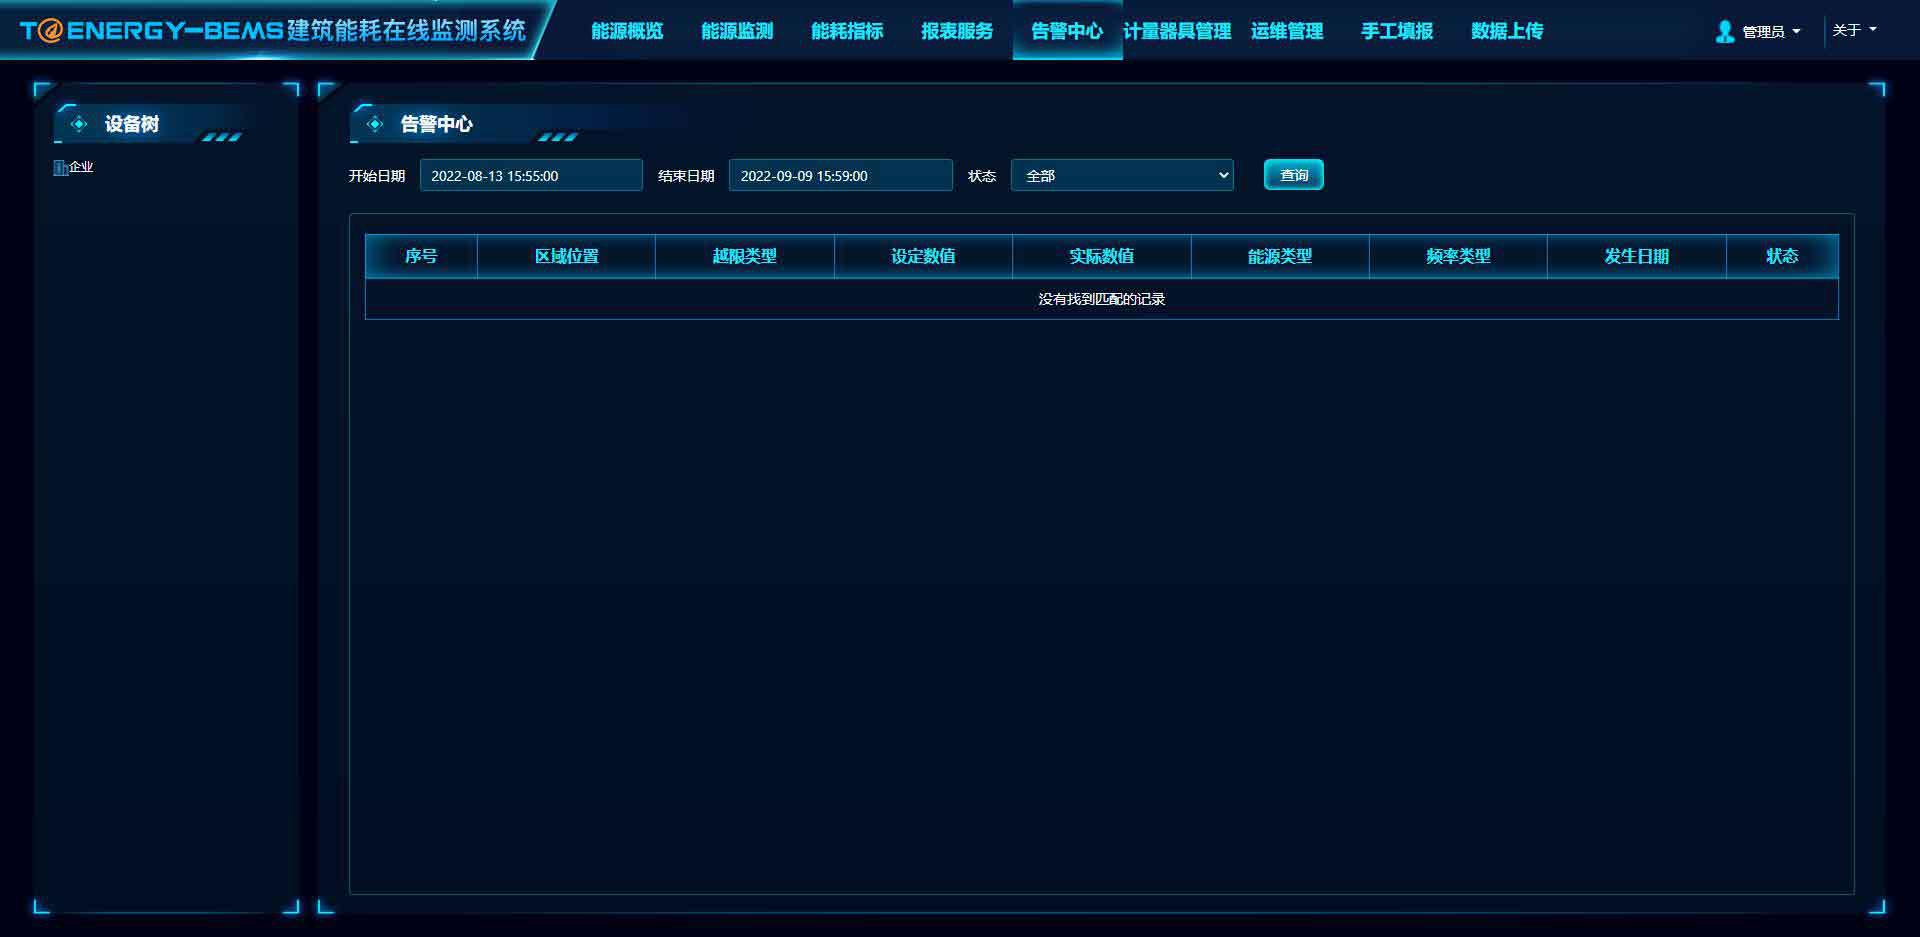Go to the 能源概览 tab
Viewport: 1920px width, 937px height.
click(627, 31)
